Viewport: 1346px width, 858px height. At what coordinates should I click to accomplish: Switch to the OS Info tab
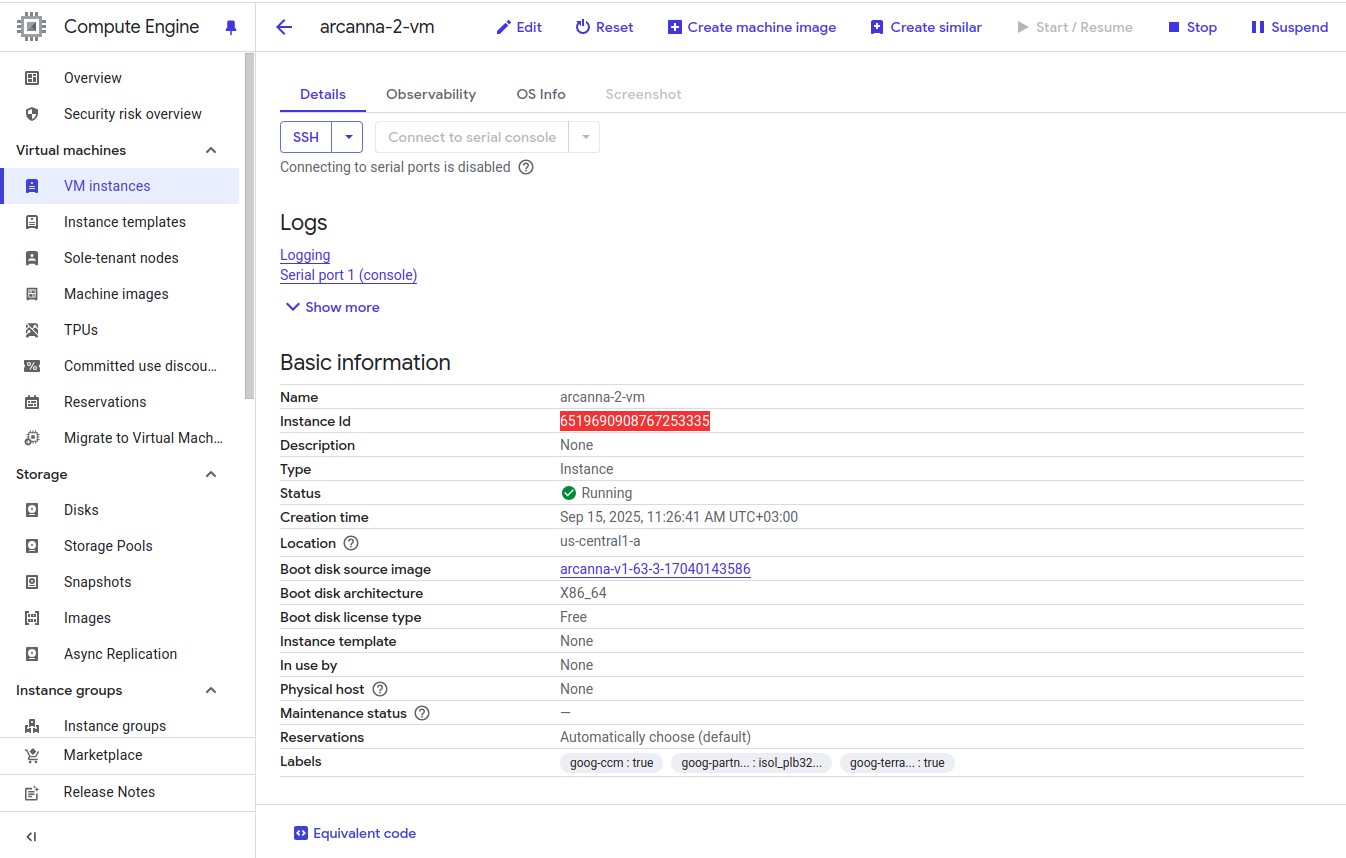coord(541,94)
